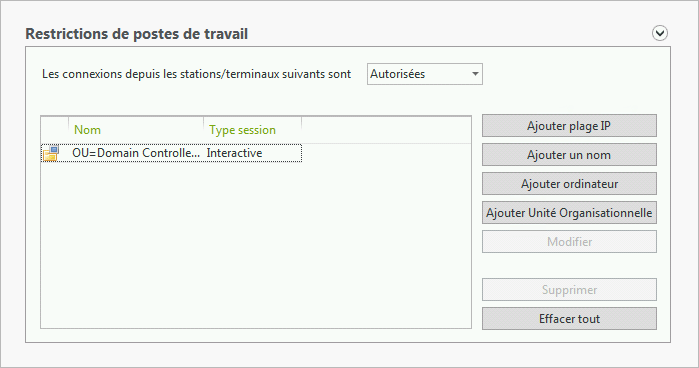
Task: Add an OU via Ajouter Unité Organisationnelle
Action: click(x=569, y=213)
